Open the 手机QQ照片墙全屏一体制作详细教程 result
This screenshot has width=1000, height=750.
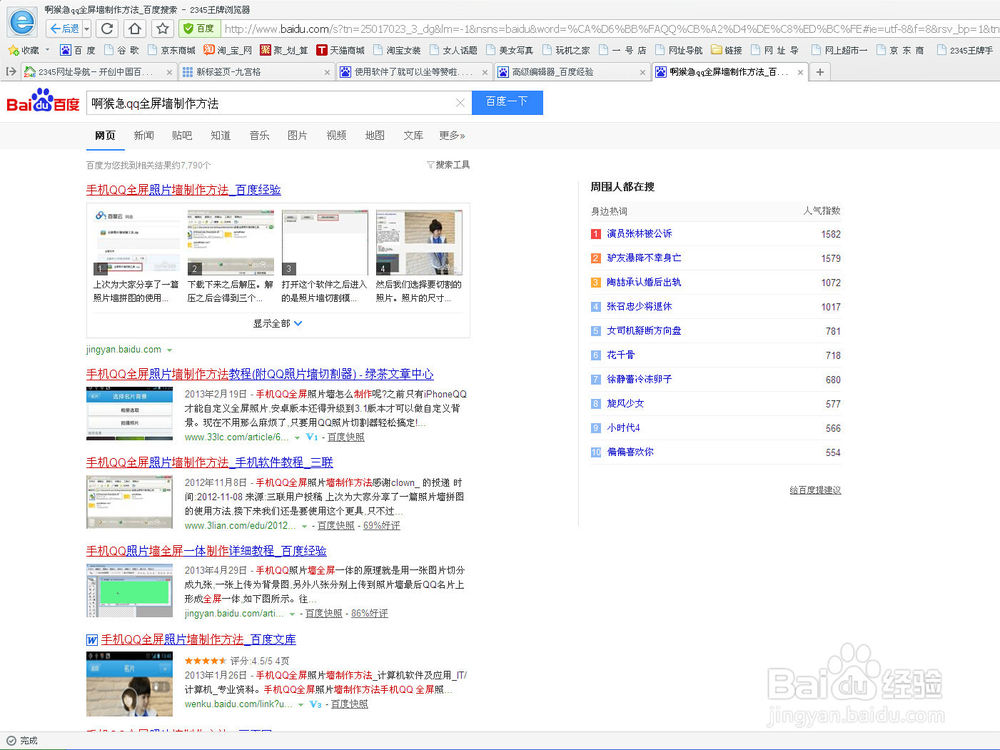coord(207,550)
